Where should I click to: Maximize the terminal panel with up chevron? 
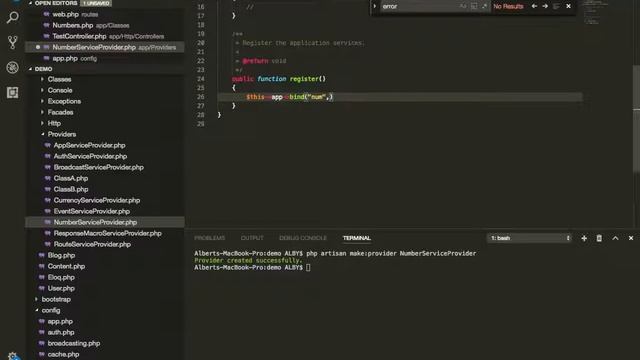point(615,238)
